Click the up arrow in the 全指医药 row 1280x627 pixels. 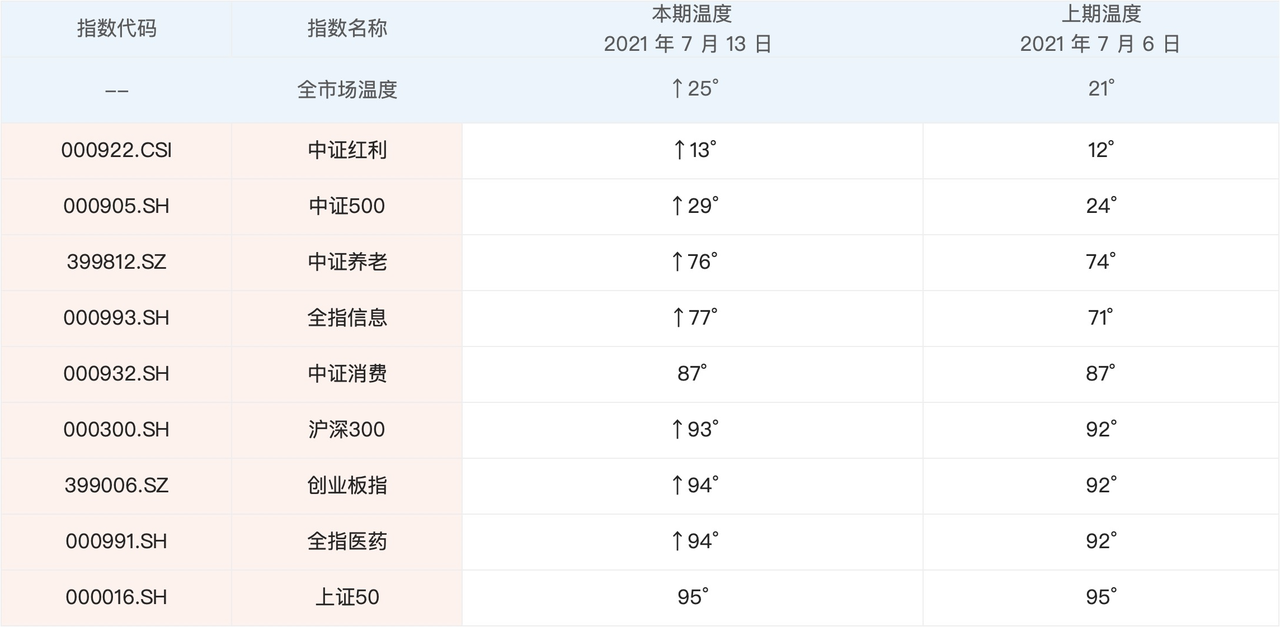679,542
